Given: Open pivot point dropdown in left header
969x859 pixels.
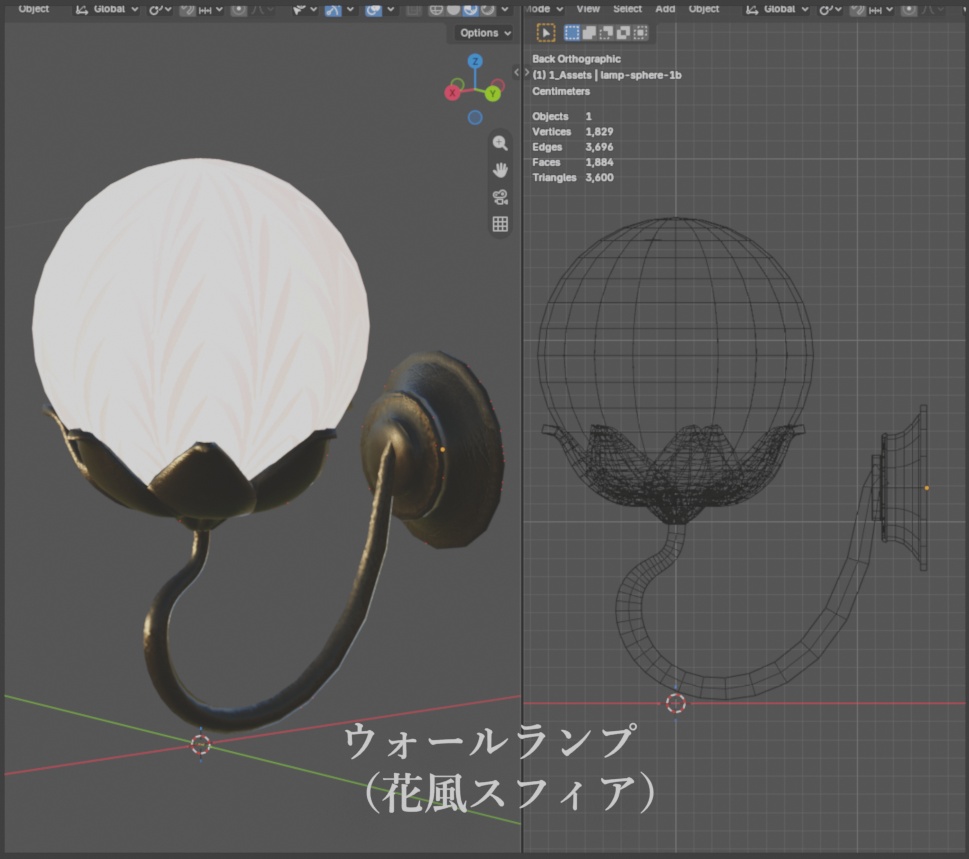Looking at the screenshot, I should 159,9.
